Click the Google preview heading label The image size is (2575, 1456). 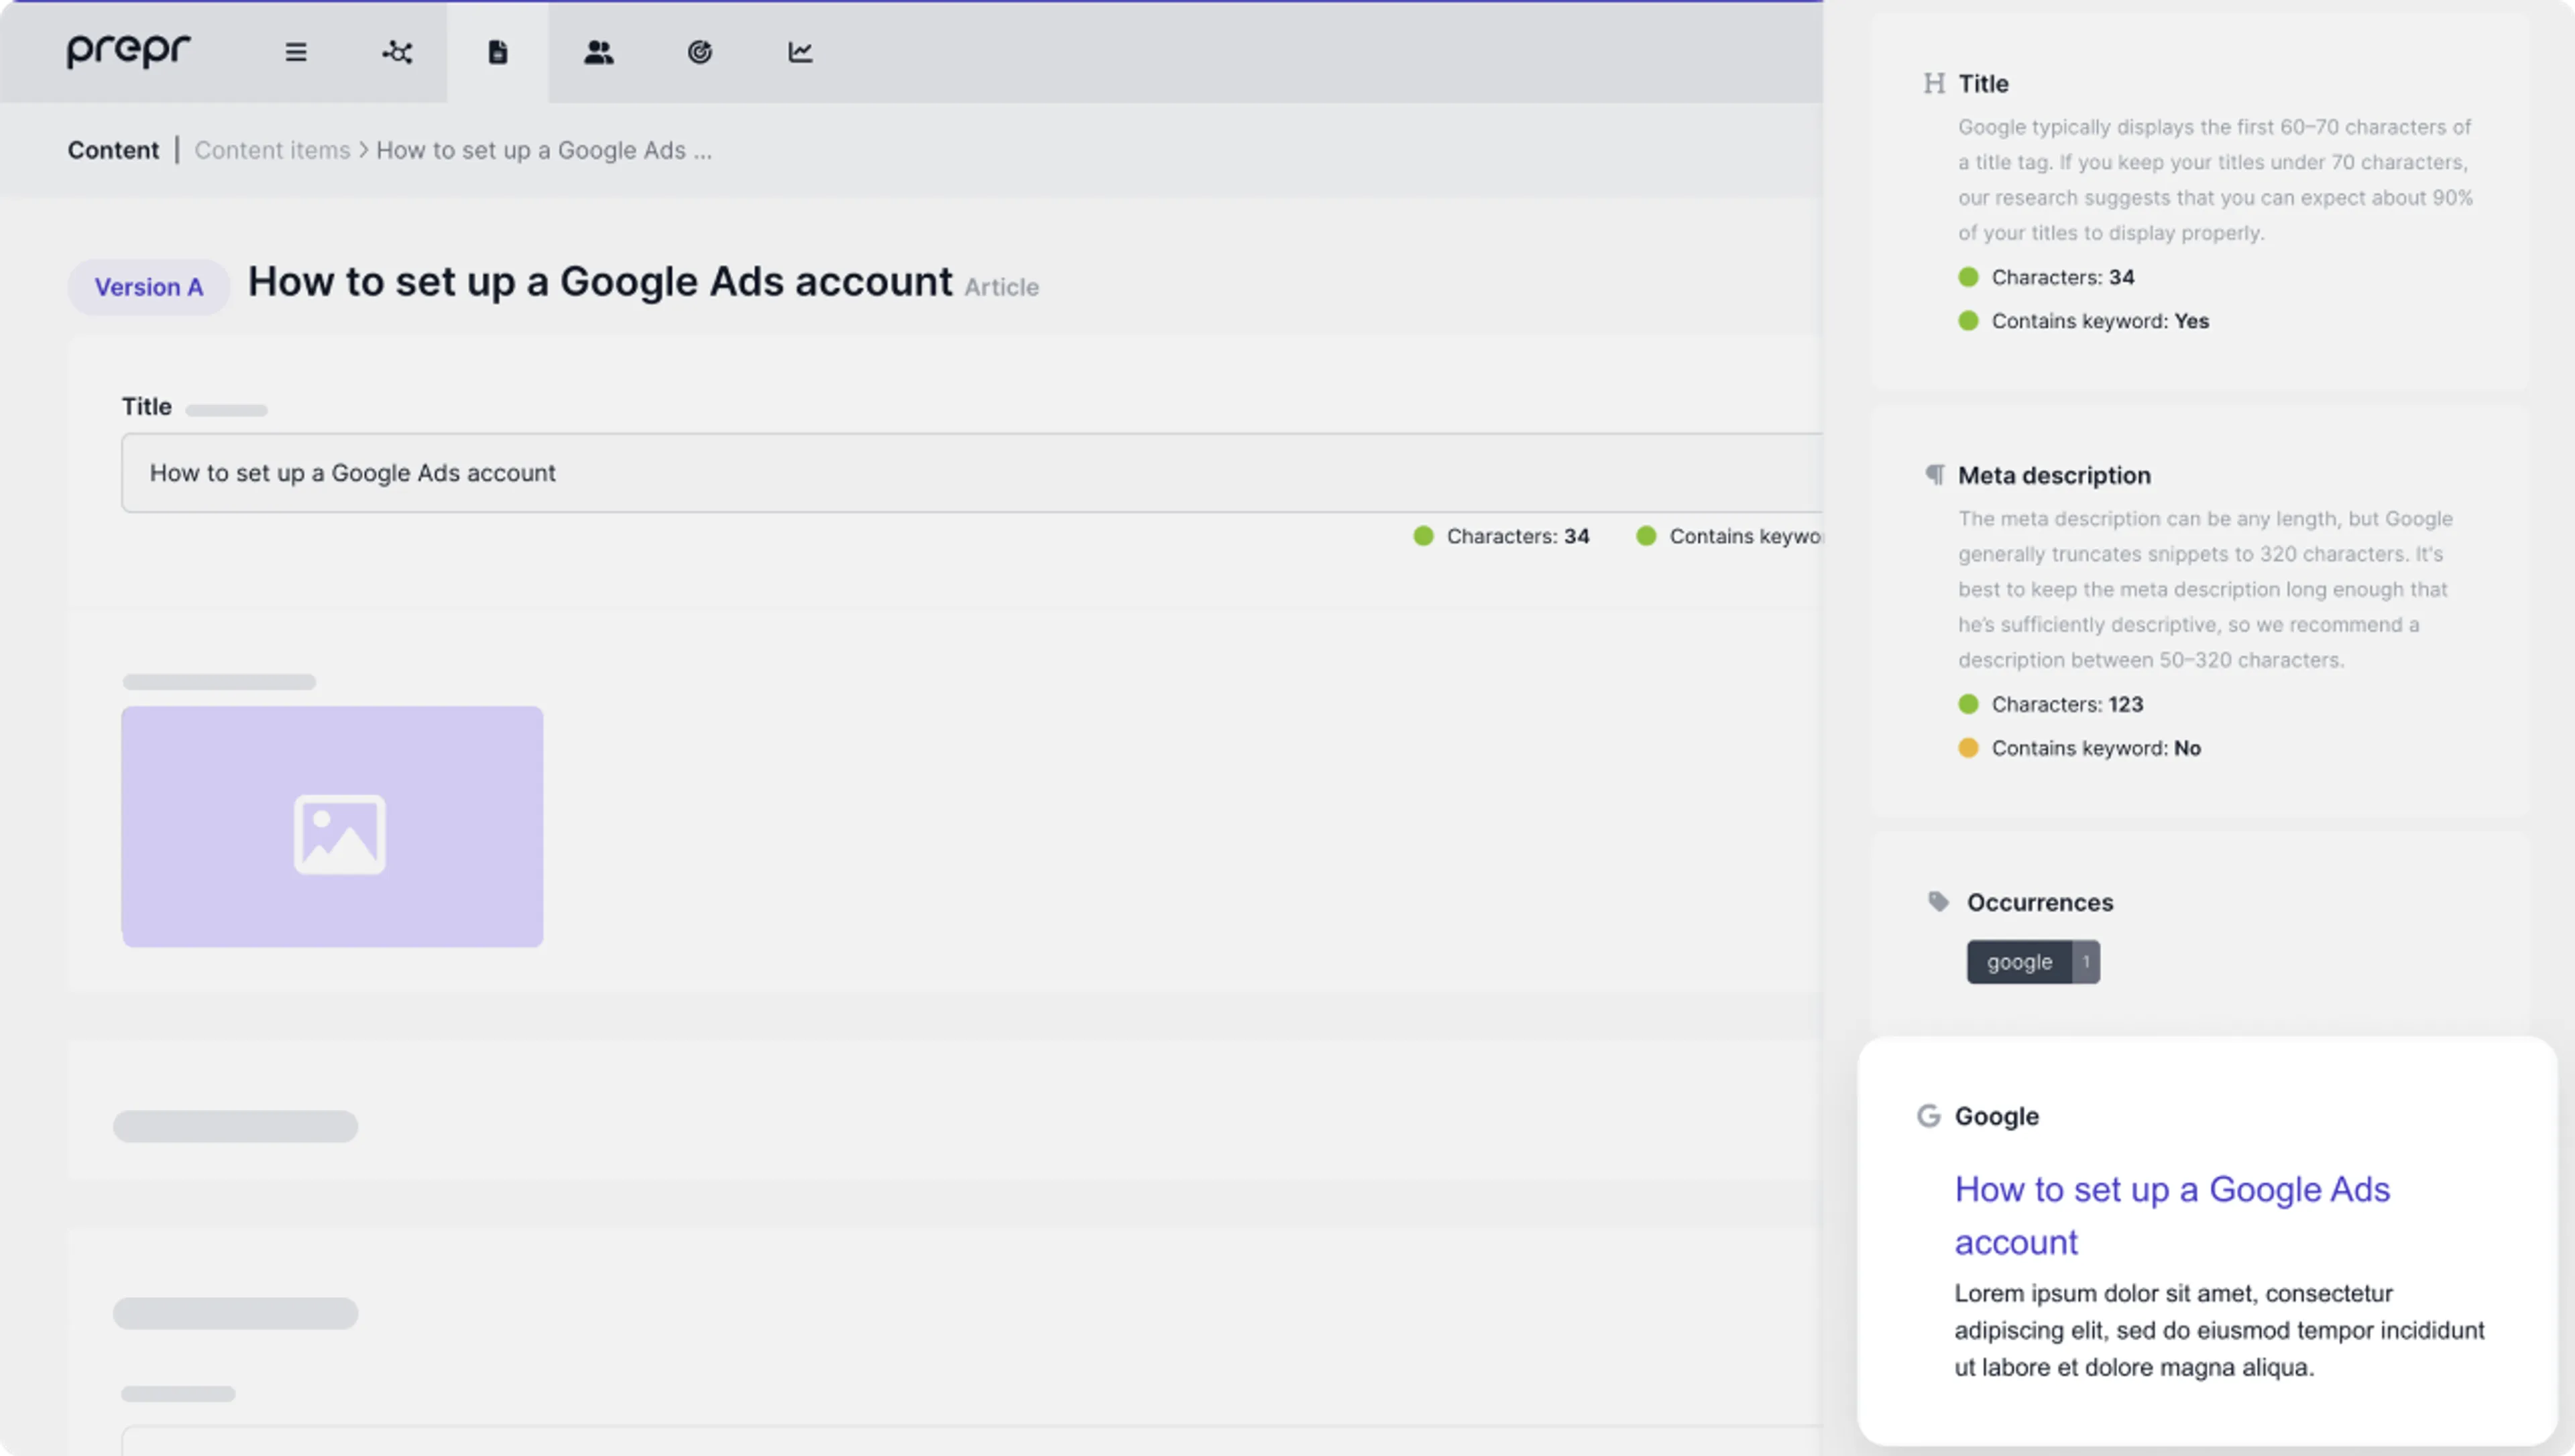coord(1996,1117)
